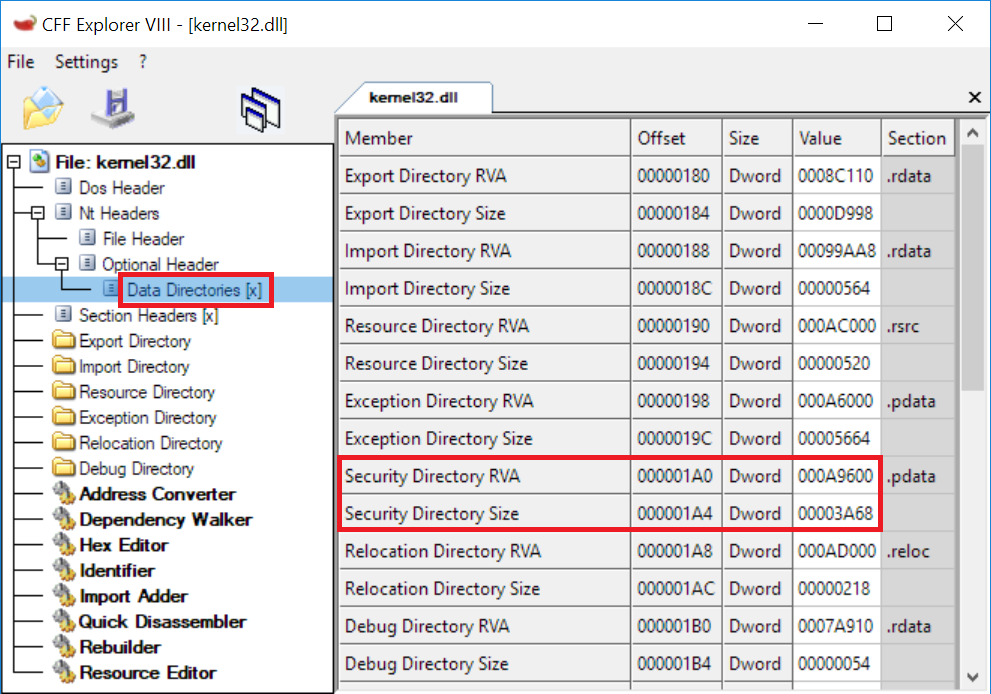Open the Settings menu
Image resolution: width=991 pixels, height=694 pixels.
point(86,62)
